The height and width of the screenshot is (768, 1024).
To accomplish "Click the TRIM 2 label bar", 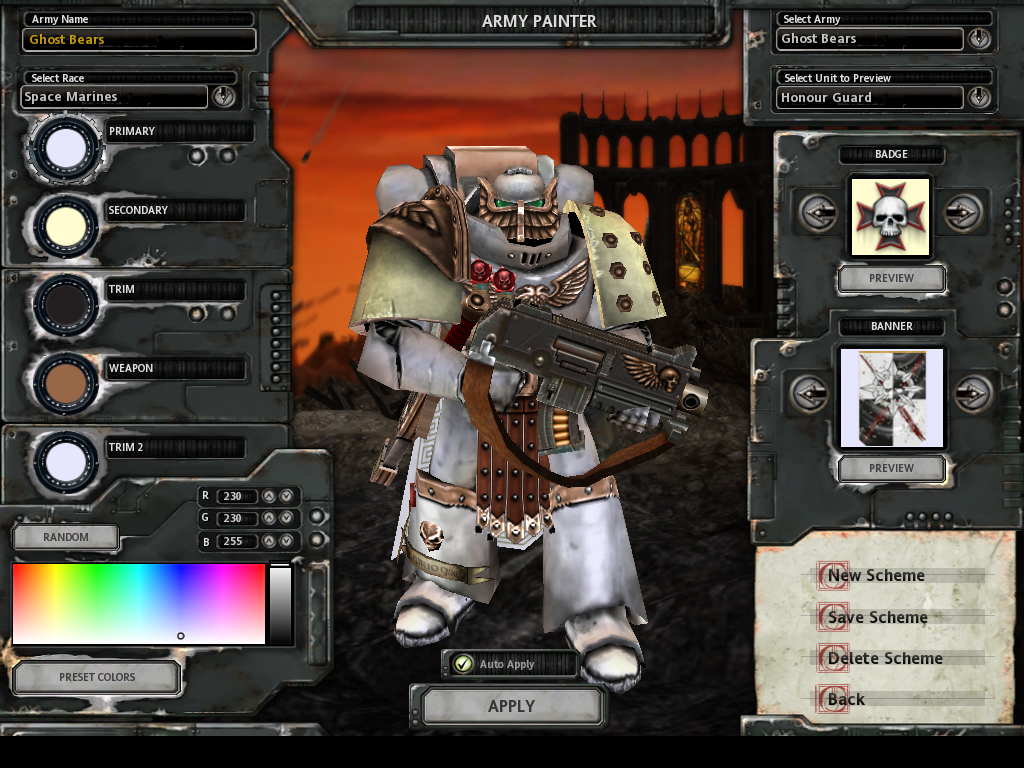I will 176,447.
